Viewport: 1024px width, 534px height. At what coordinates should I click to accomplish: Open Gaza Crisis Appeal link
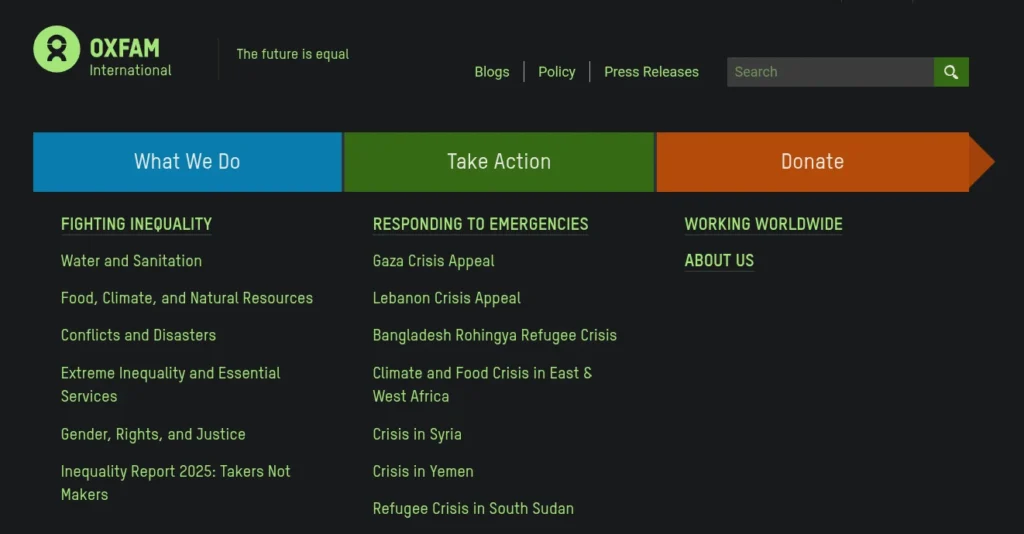(x=433, y=261)
